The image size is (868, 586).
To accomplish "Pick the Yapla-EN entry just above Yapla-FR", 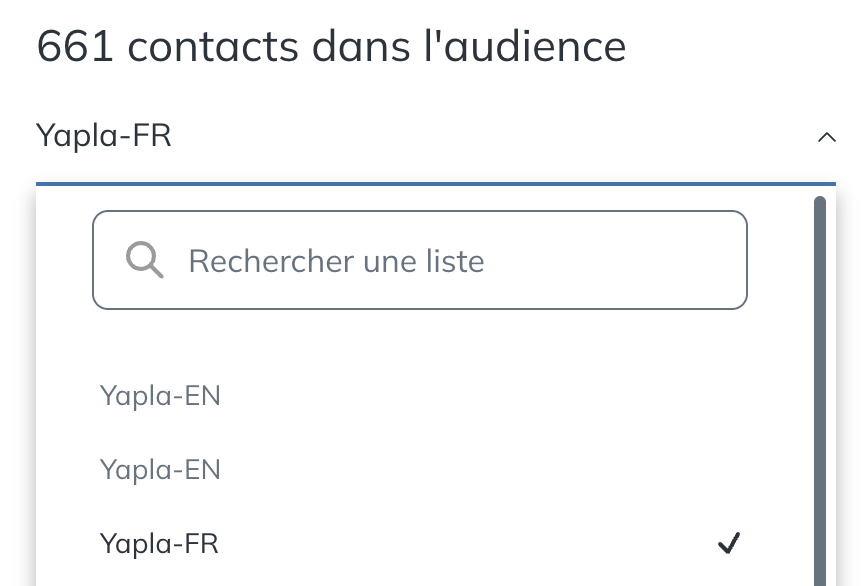I will (160, 470).
